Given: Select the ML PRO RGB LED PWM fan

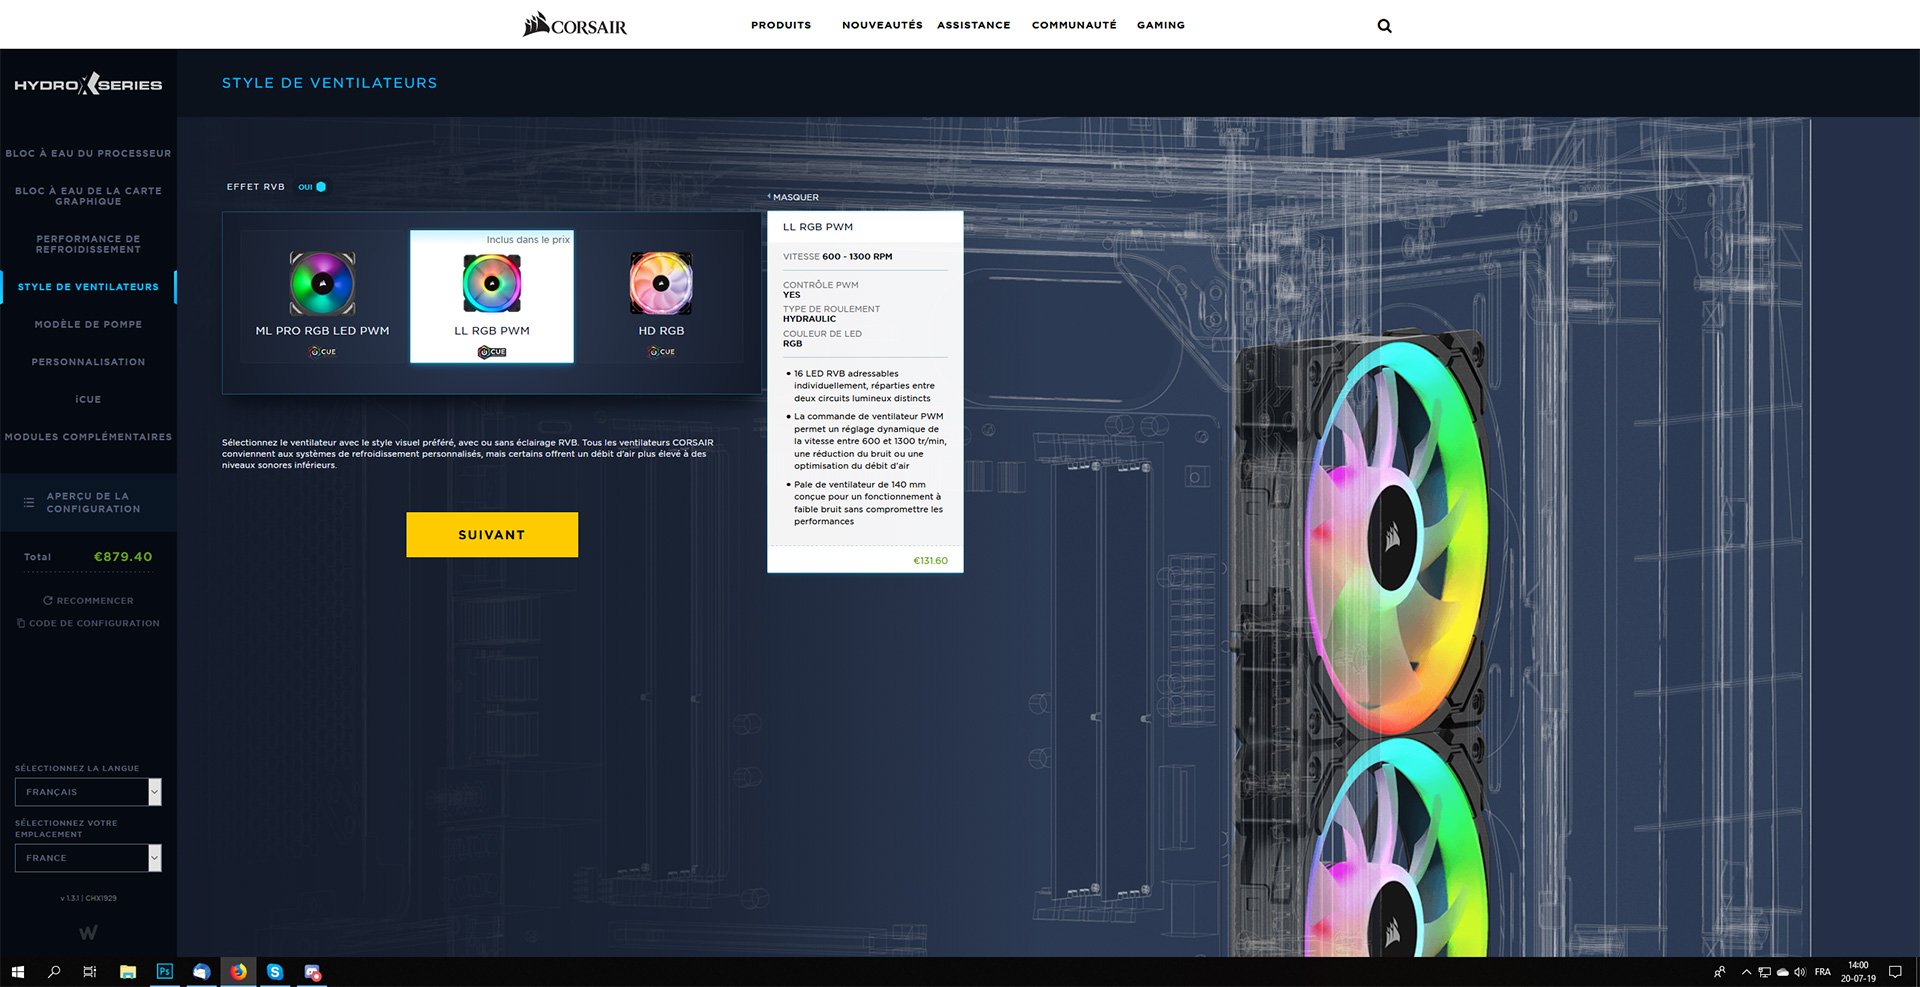Looking at the screenshot, I should 322,298.
